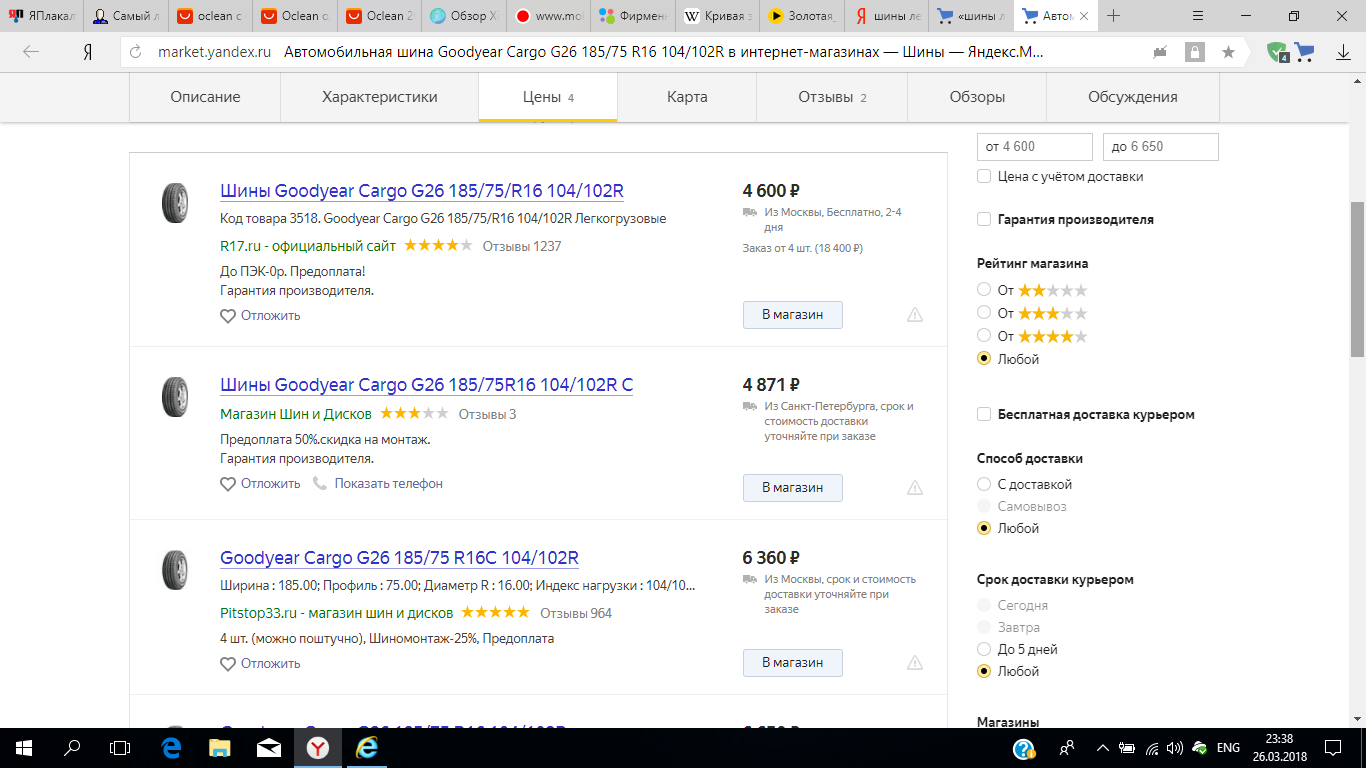Choose the С доставкой delivery option
The width and height of the screenshot is (1366, 768).
984,484
